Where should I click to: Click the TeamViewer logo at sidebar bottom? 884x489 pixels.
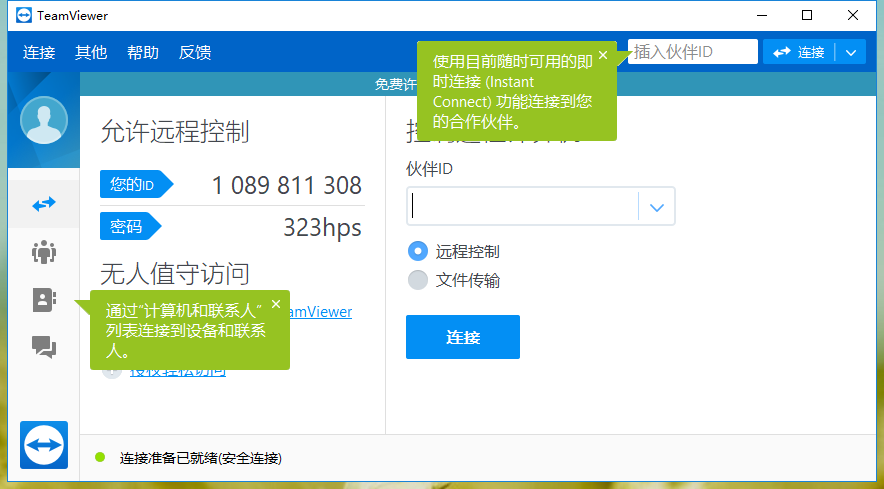(x=44, y=445)
